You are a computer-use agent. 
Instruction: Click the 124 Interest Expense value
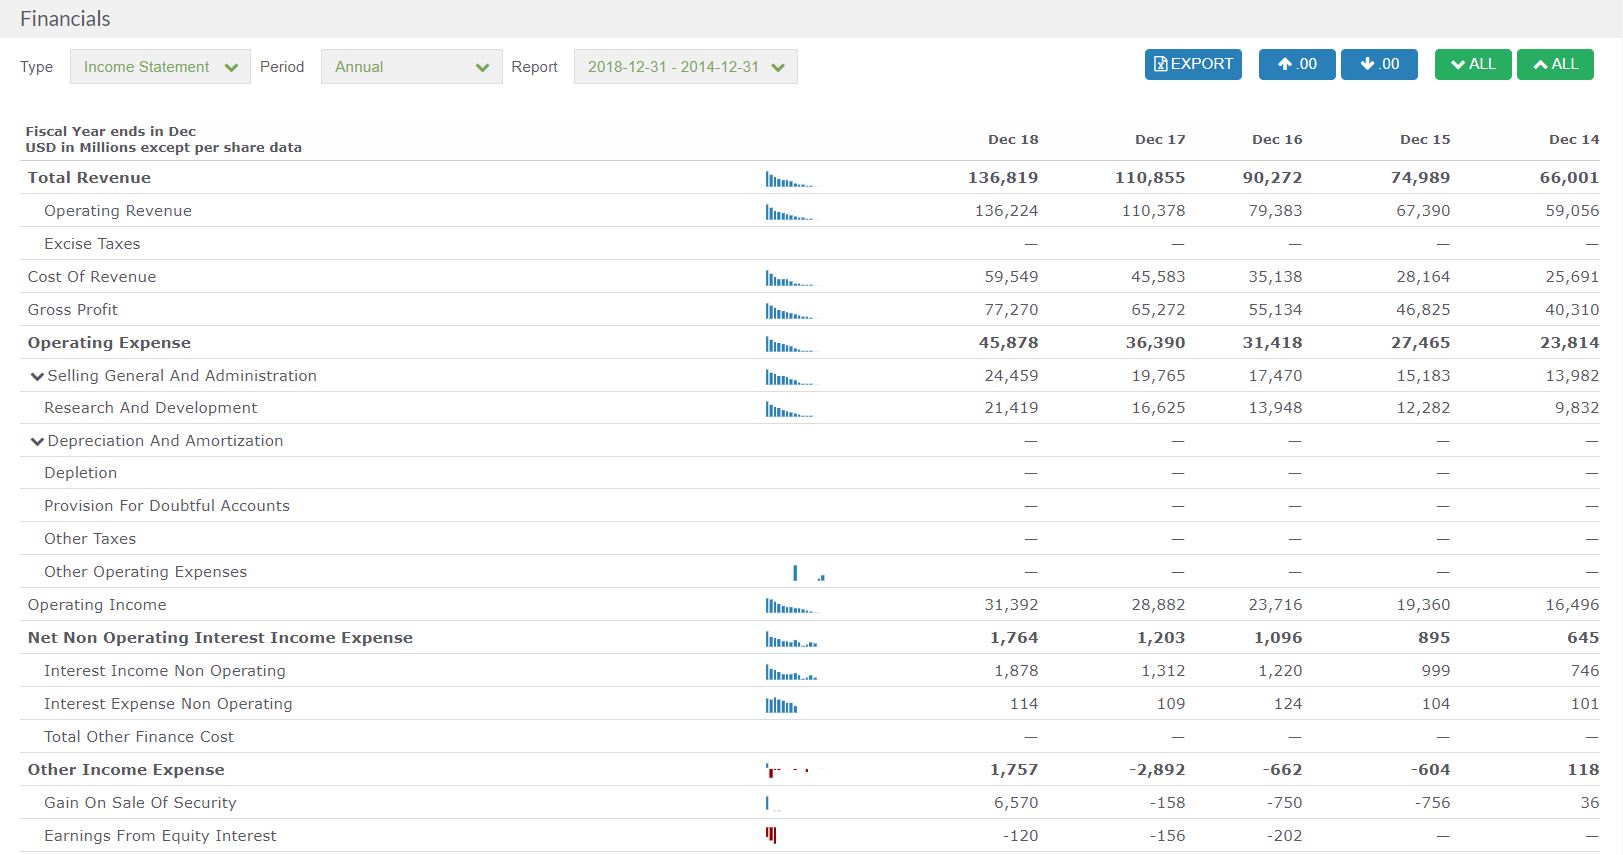click(x=1288, y=704)
